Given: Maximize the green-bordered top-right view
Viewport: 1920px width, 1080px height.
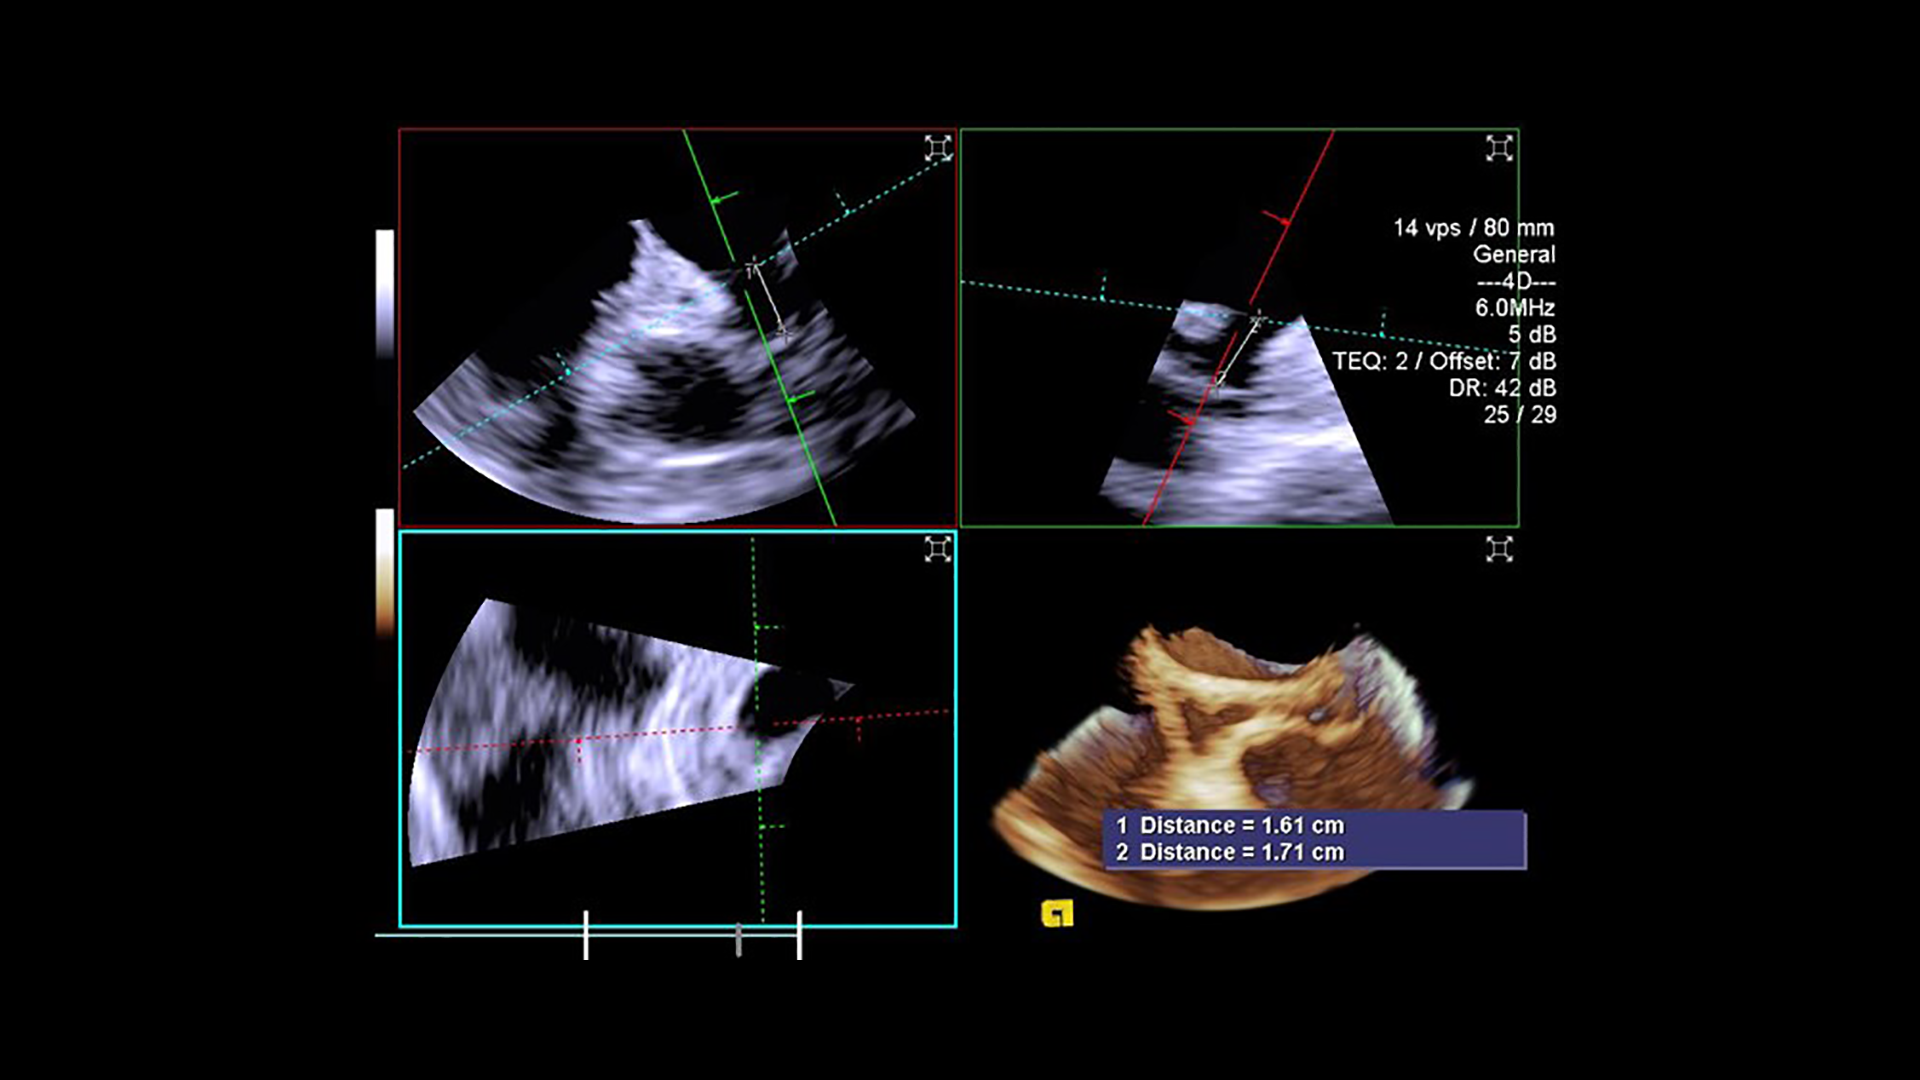Looking at the screenshot, I should (x=1498, y=149).
